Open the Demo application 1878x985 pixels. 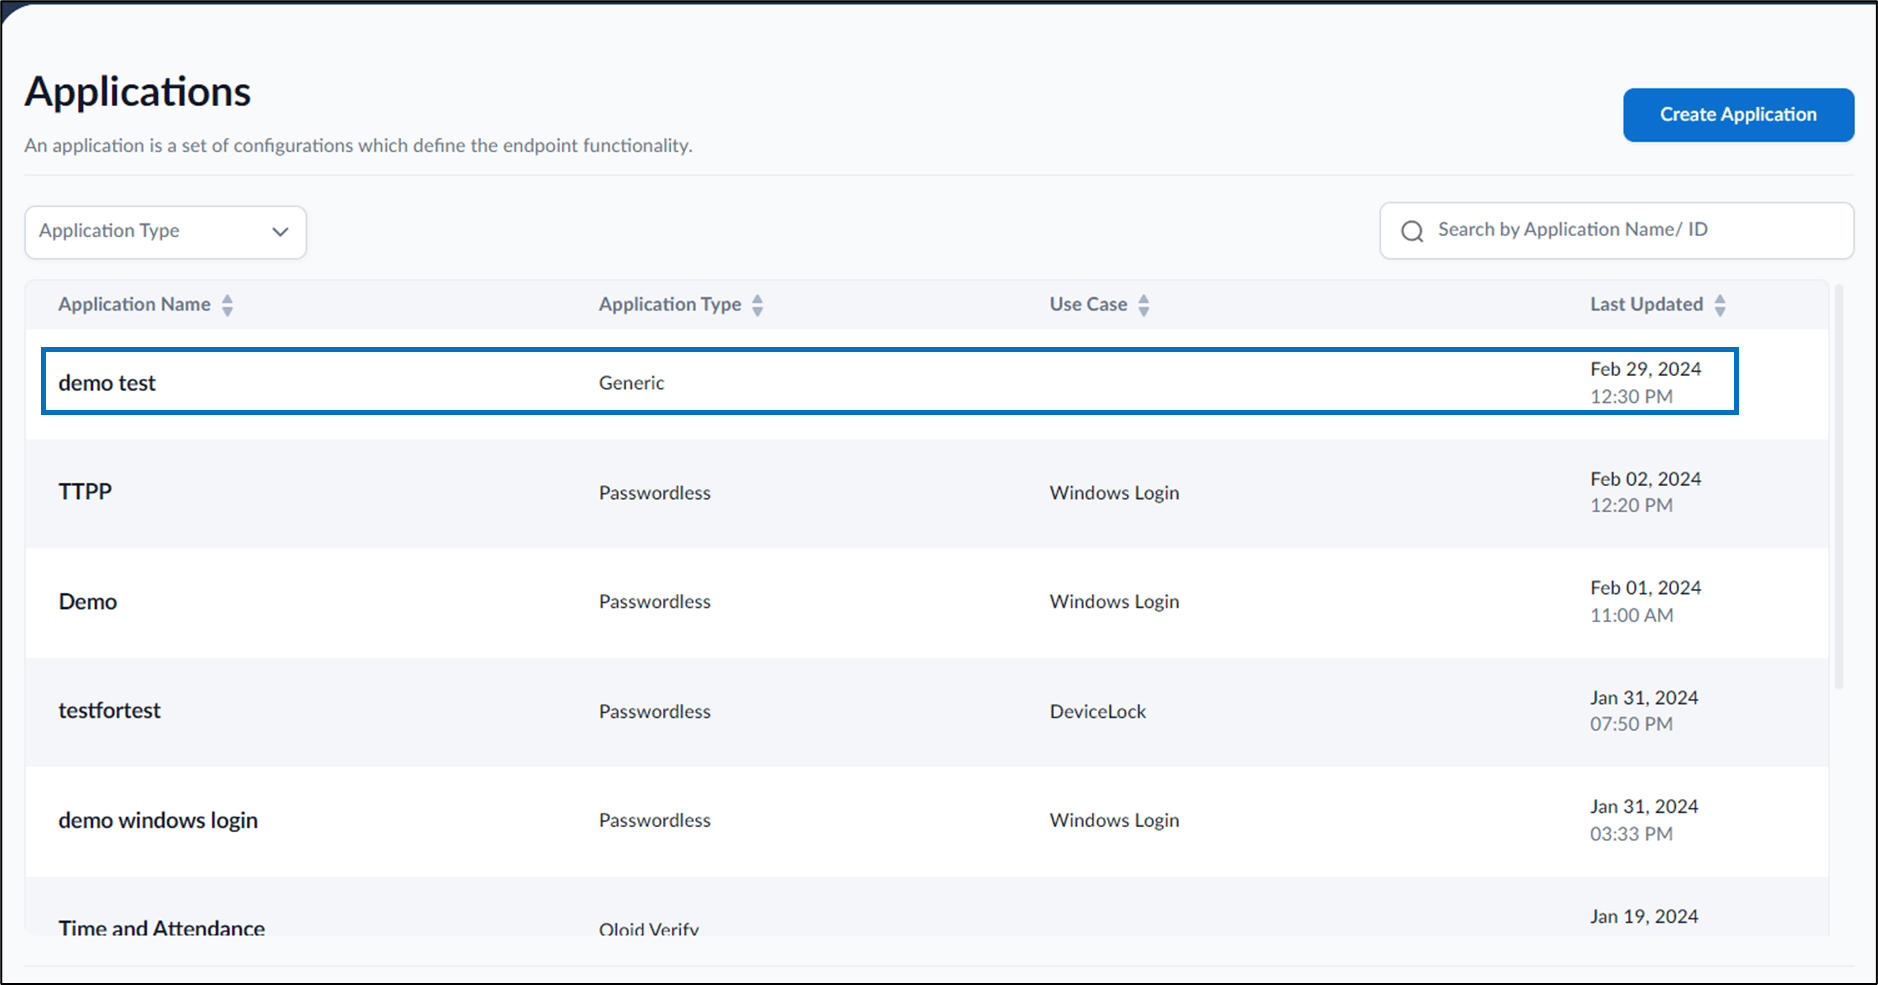pos(88,602)
